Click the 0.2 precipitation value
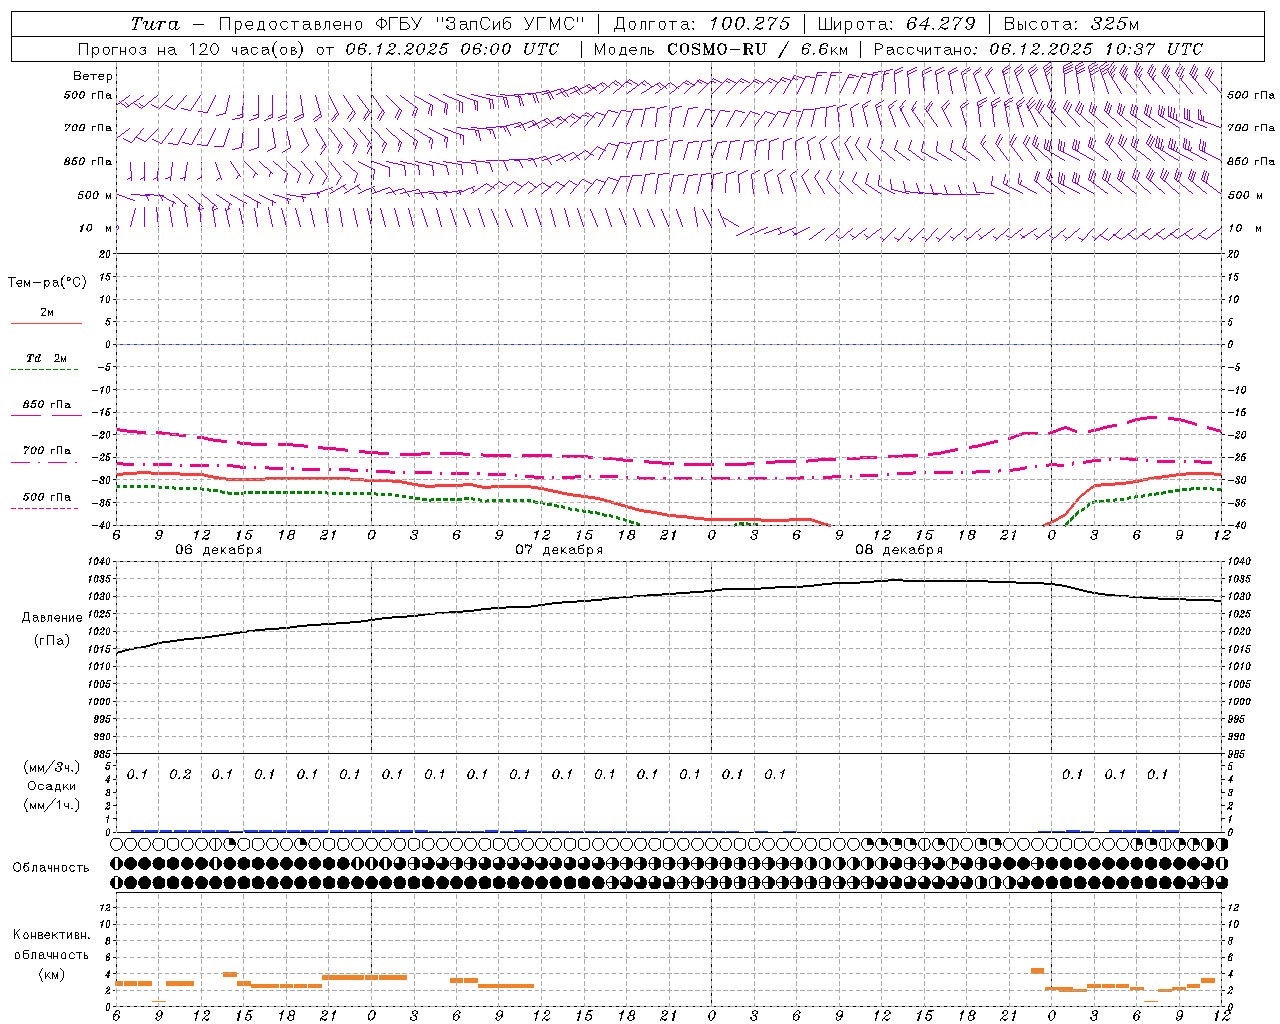This screenshot has width=1280, height=1024. pyautogui.click(x=180, y=774)
